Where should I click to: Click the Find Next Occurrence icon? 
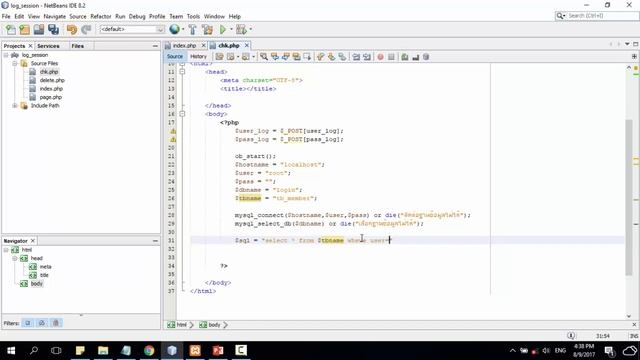pos(286,57)
